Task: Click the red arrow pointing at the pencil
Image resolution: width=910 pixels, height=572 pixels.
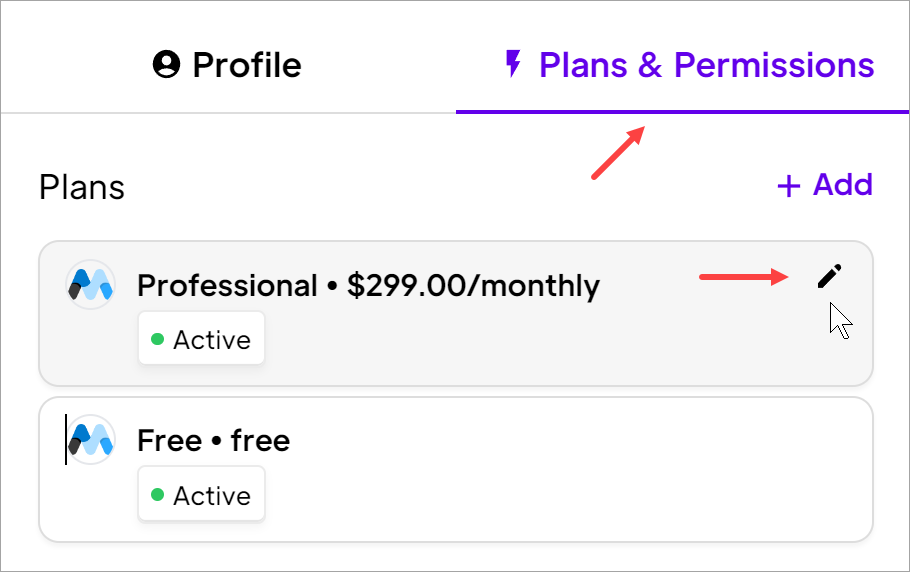Action: coord(744,277)
